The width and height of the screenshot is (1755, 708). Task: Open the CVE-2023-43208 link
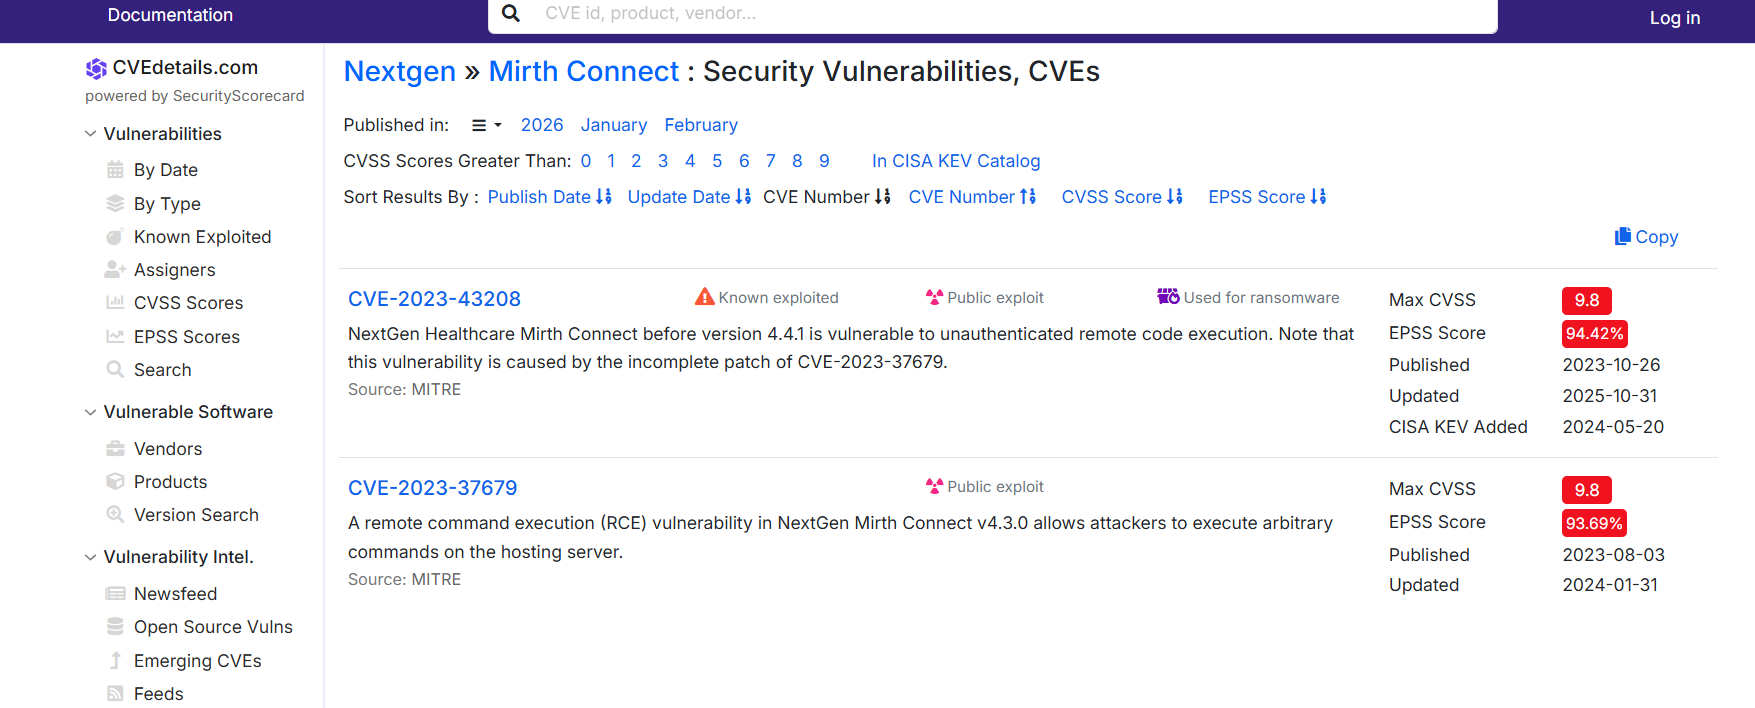pos(434,299)
